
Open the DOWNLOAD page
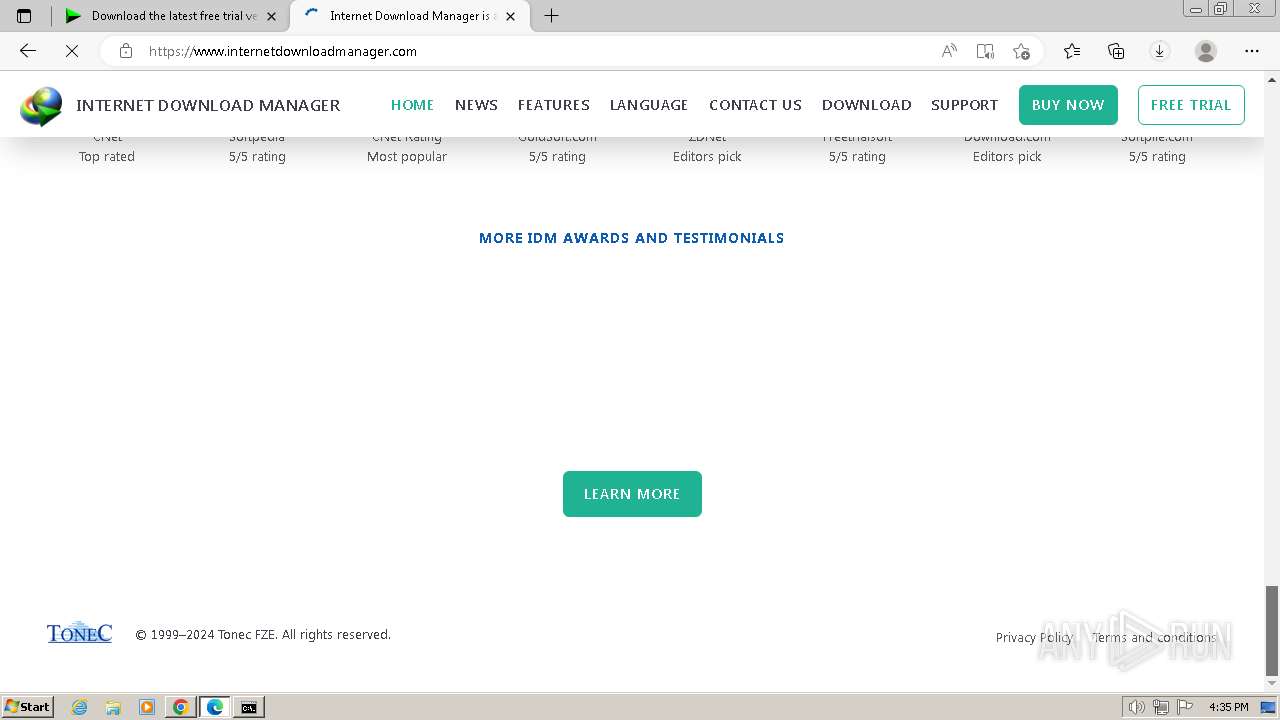[x=866, y=105]
